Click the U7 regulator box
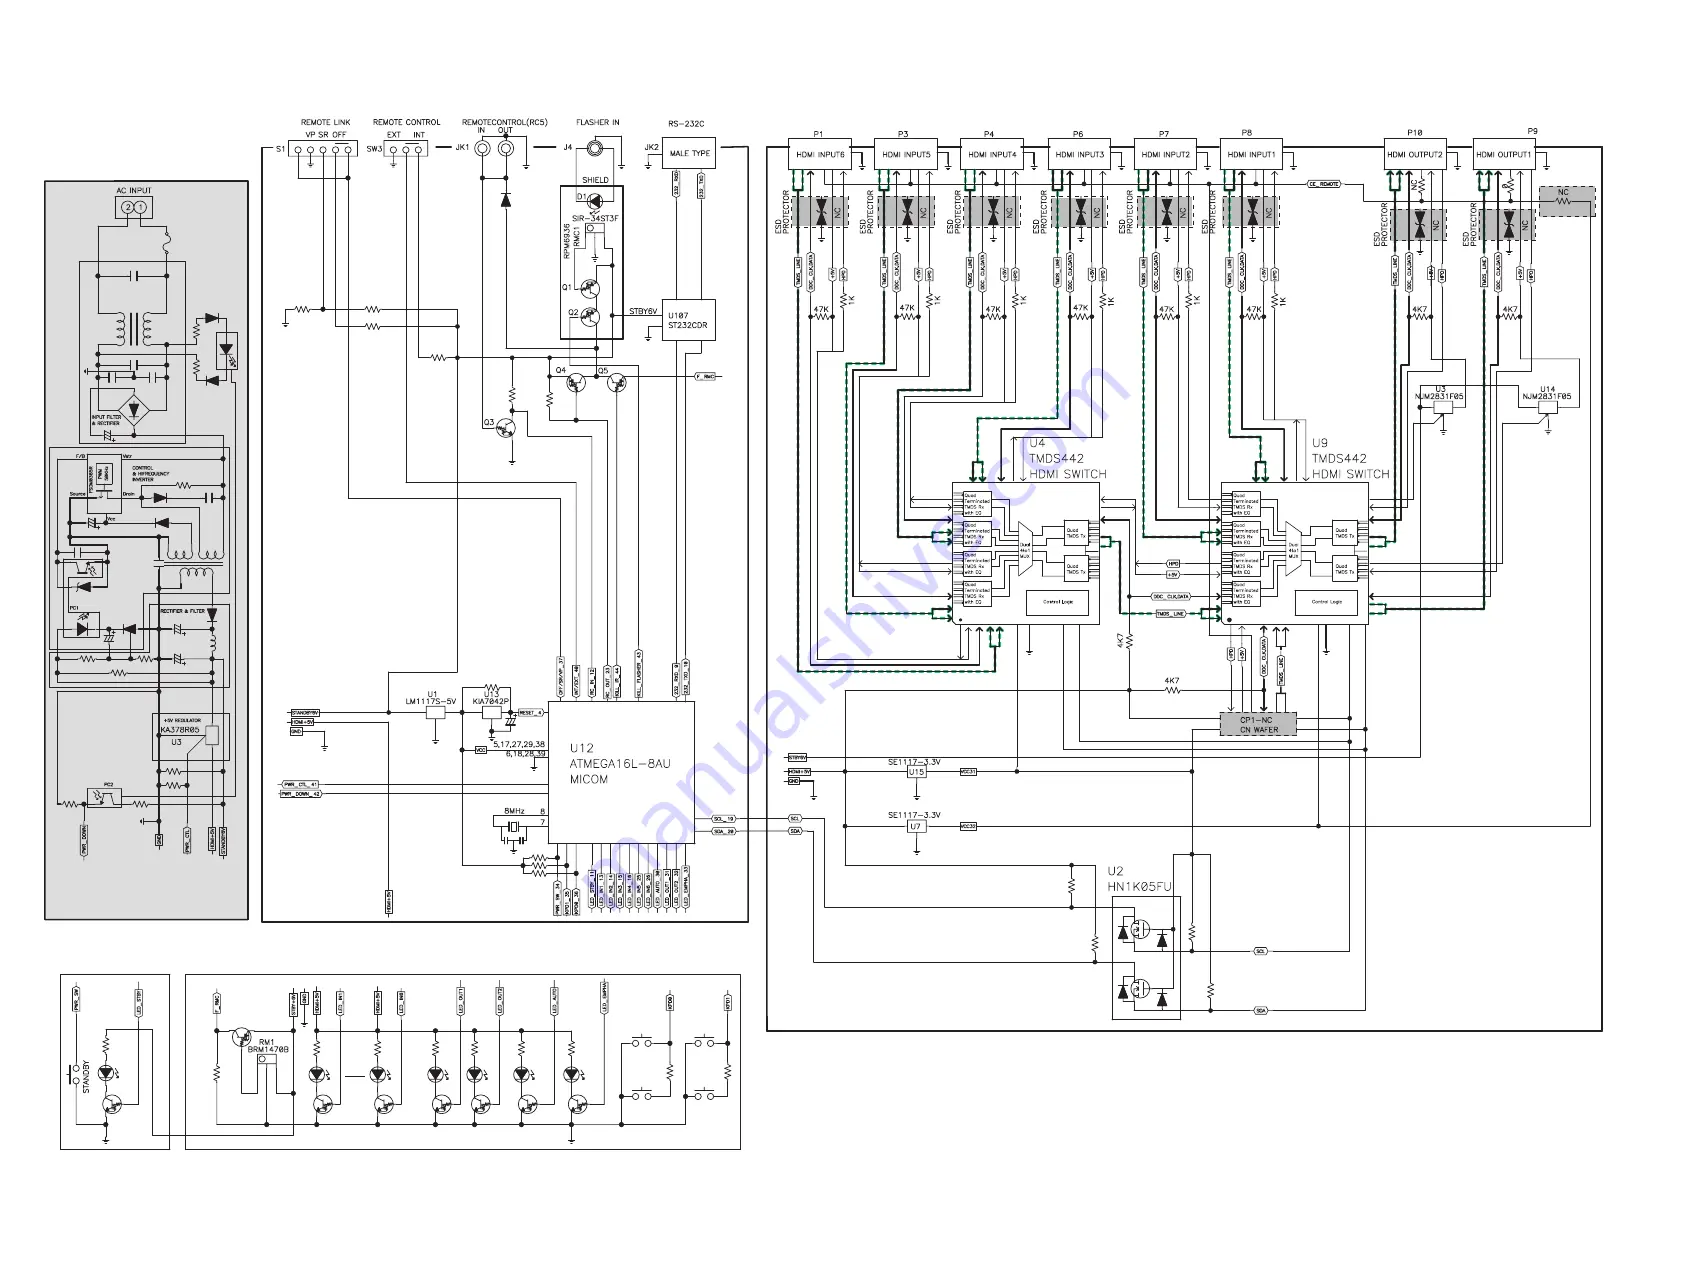 click(x=916, y=827)
